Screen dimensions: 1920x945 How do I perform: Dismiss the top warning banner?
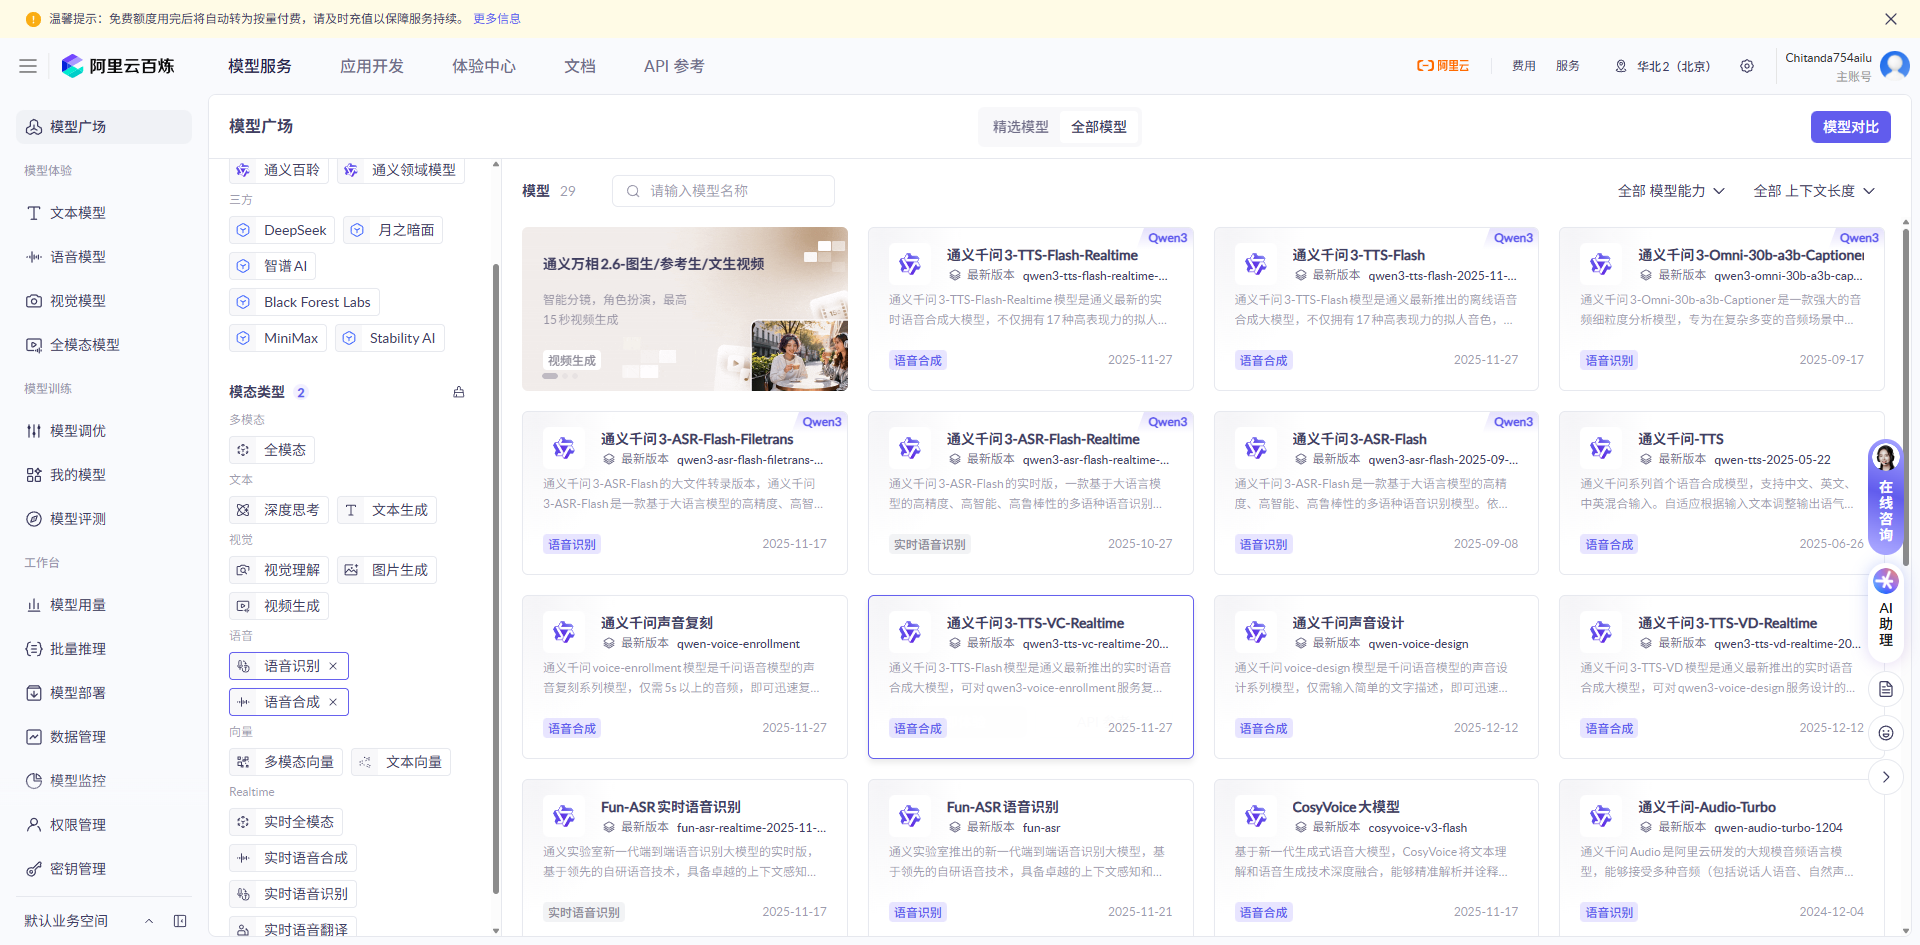(x=1891, y=19)
